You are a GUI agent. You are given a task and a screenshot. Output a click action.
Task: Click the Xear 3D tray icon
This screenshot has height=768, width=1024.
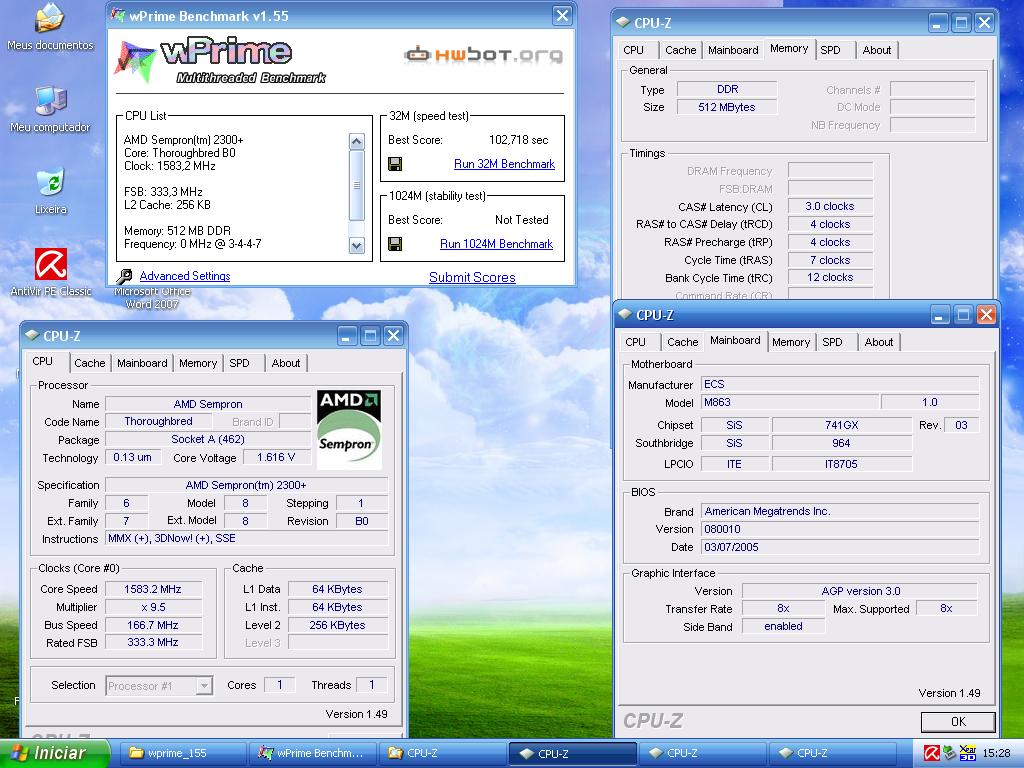coord(967,753)
